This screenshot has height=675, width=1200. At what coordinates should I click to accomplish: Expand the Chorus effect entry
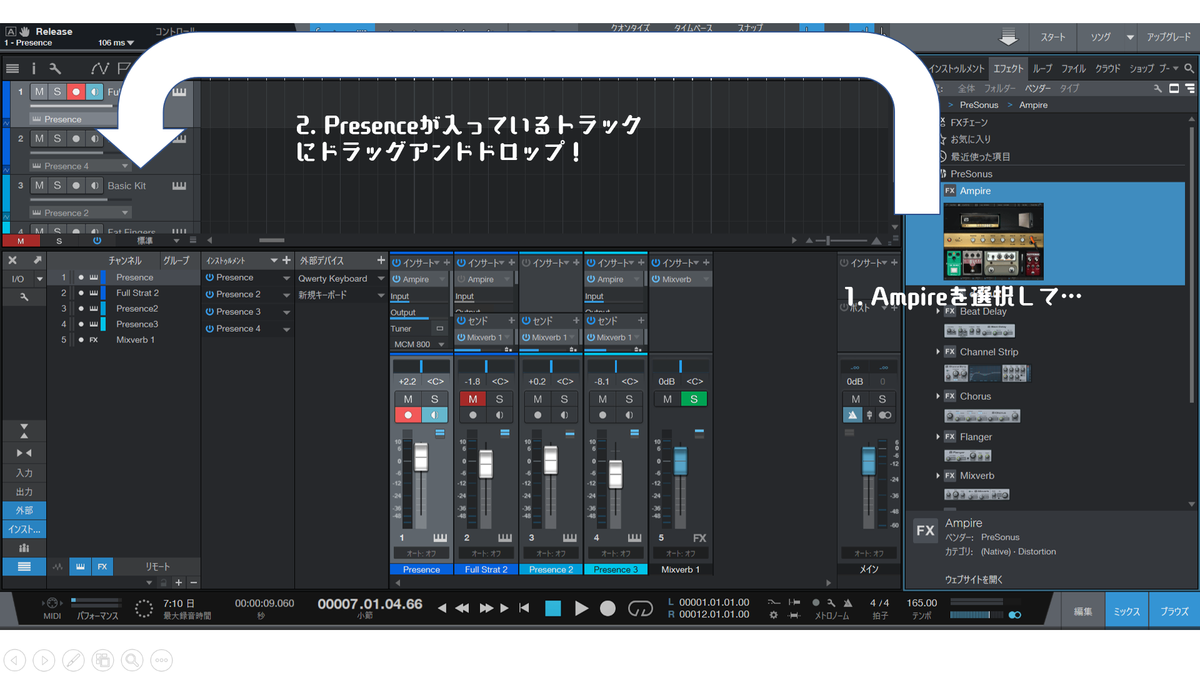pyautogui.click(x=939, y=396)
